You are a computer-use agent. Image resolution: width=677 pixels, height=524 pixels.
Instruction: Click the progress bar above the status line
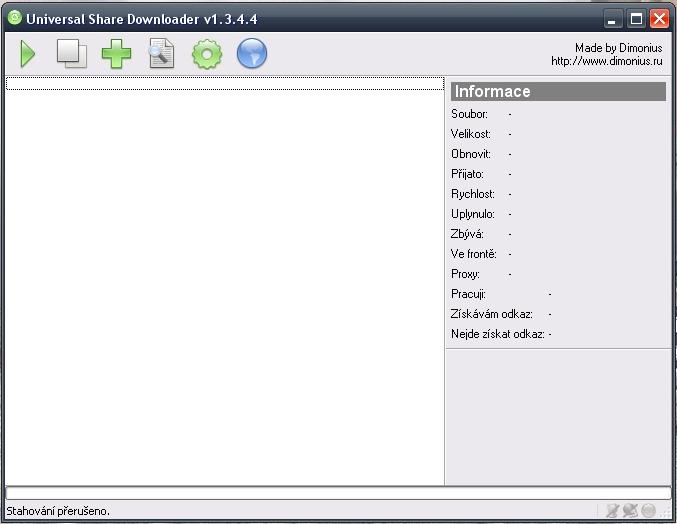pyautogui.click(x=338, y=493)
